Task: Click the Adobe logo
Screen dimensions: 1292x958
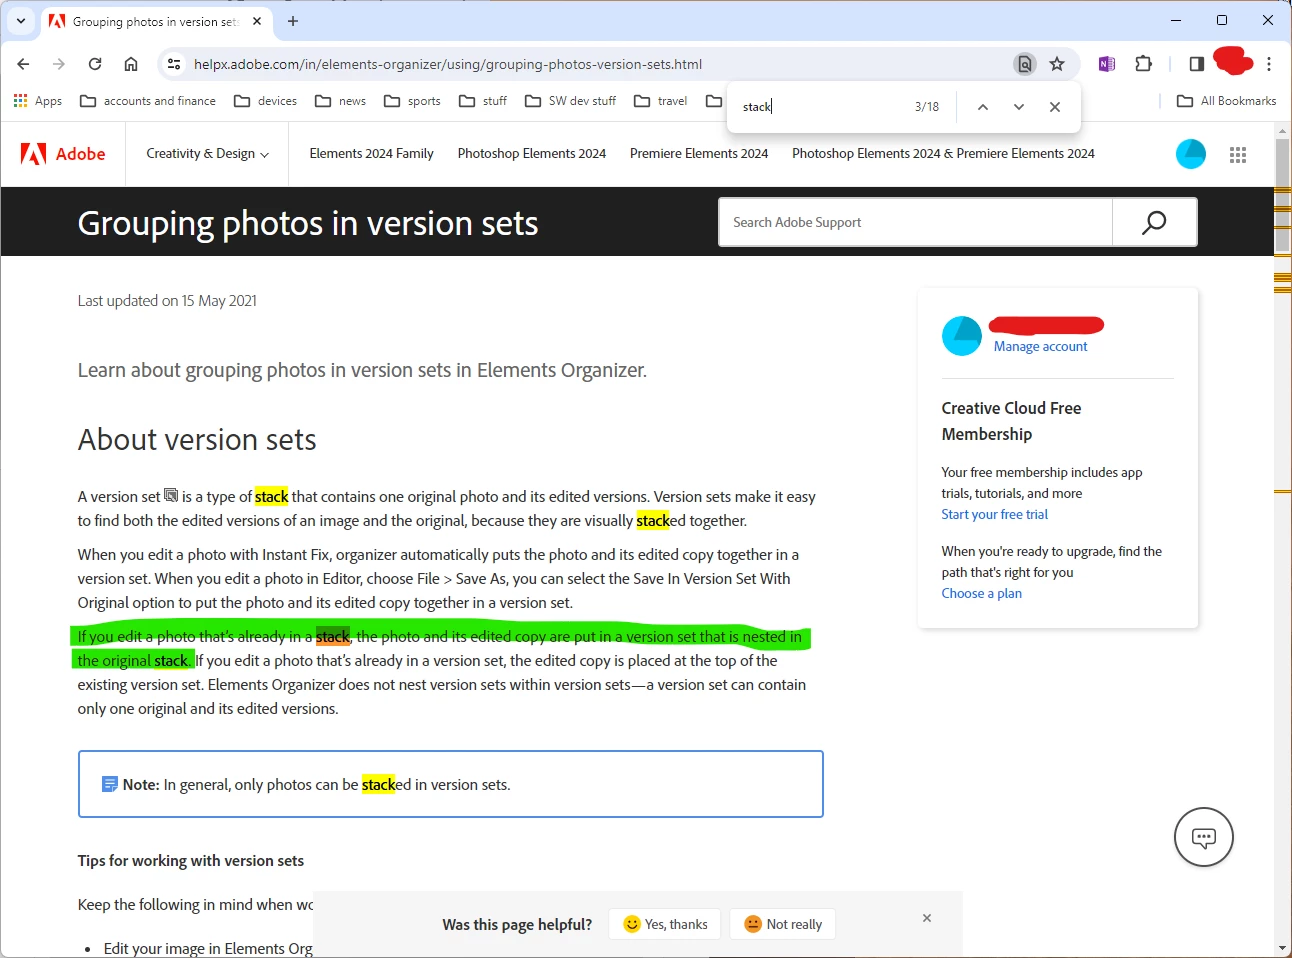Action: [x=63, y=154]
